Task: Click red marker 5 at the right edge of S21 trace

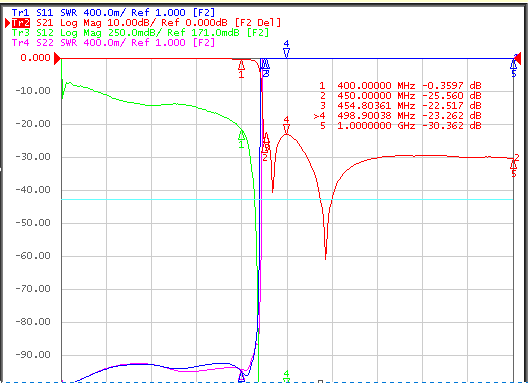Action: tap(514, 165)
